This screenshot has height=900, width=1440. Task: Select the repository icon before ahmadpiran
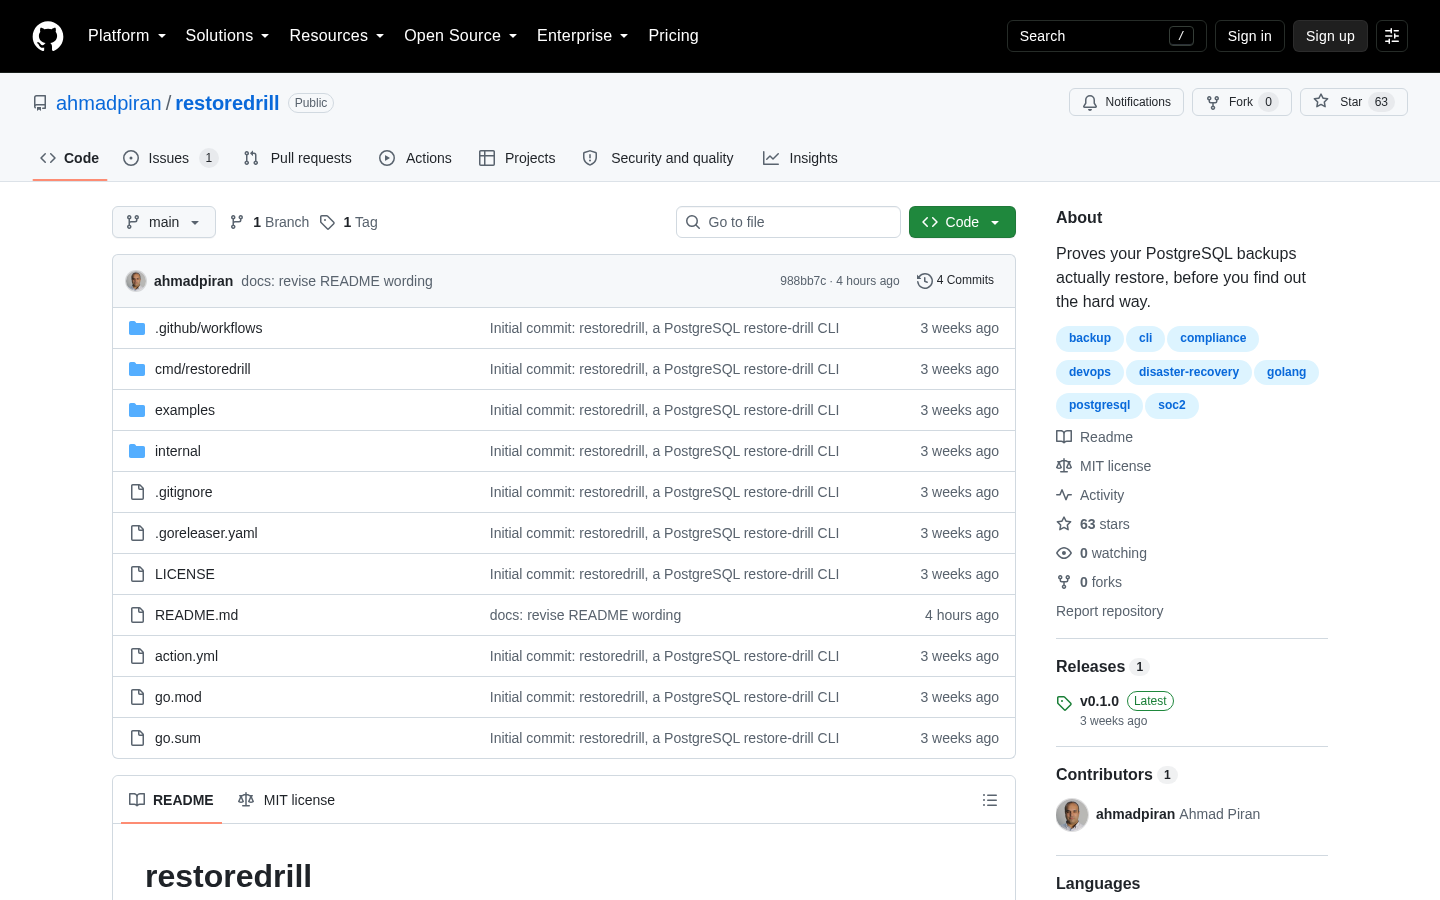tap(40, 103)
